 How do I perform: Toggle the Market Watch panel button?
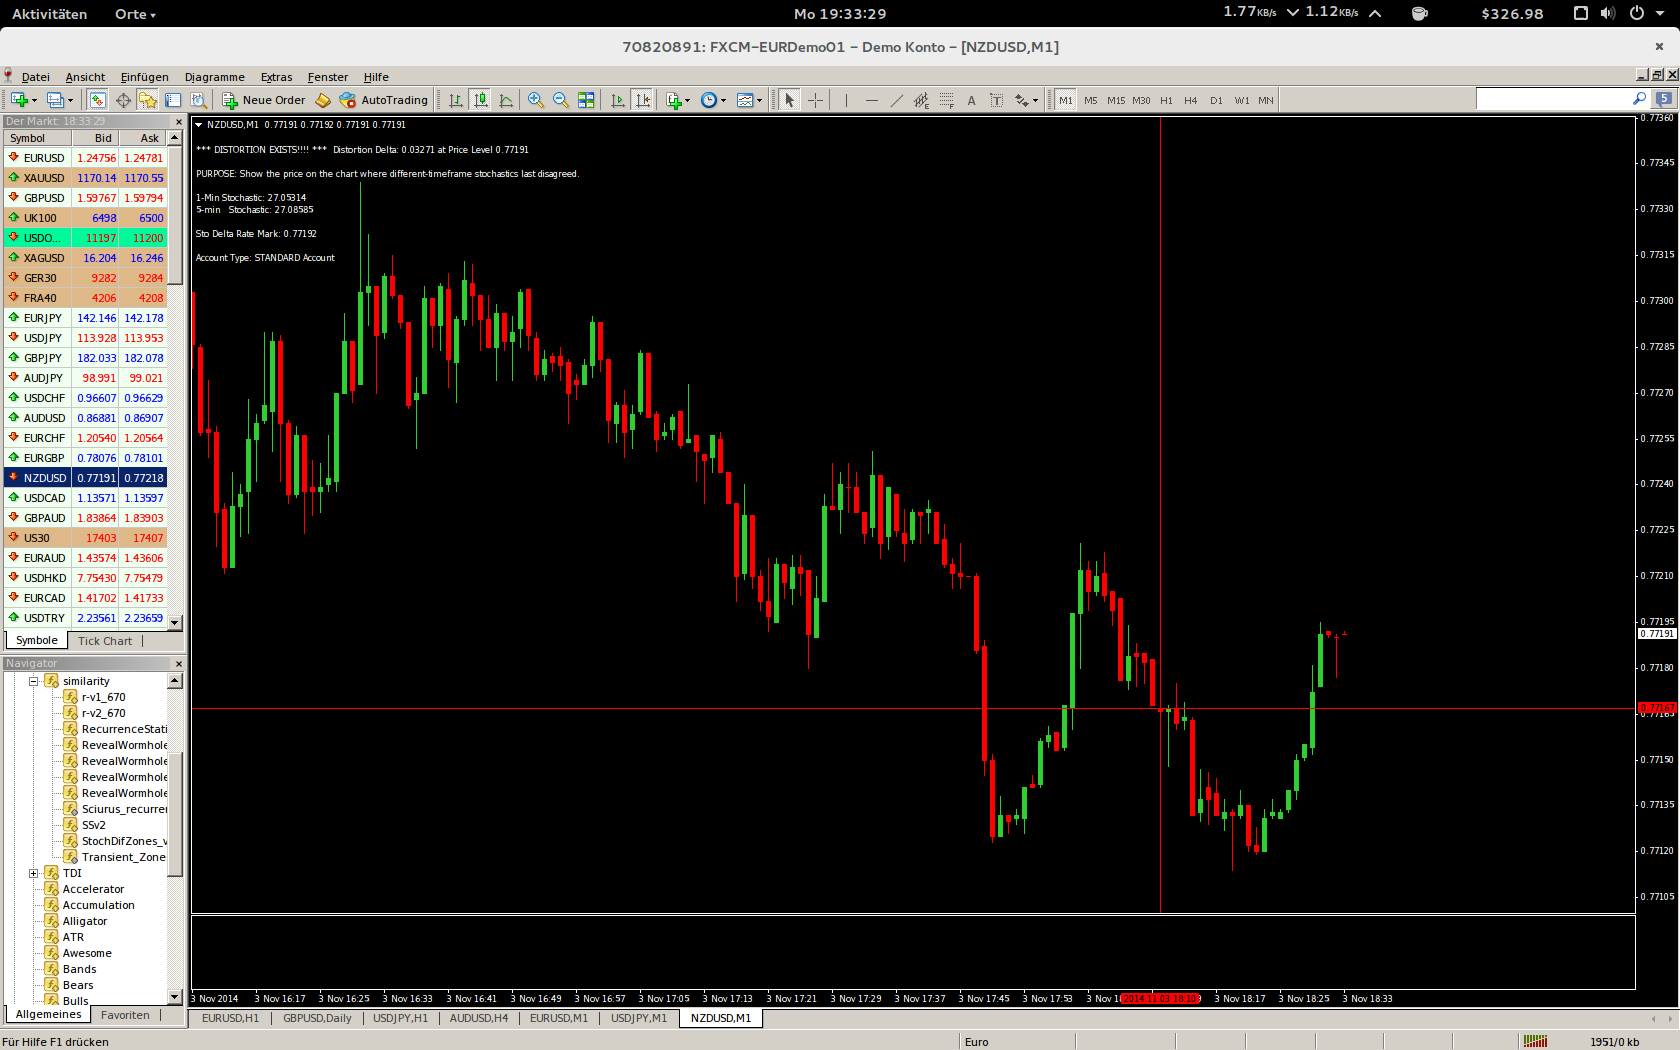[x=97, y=100]
